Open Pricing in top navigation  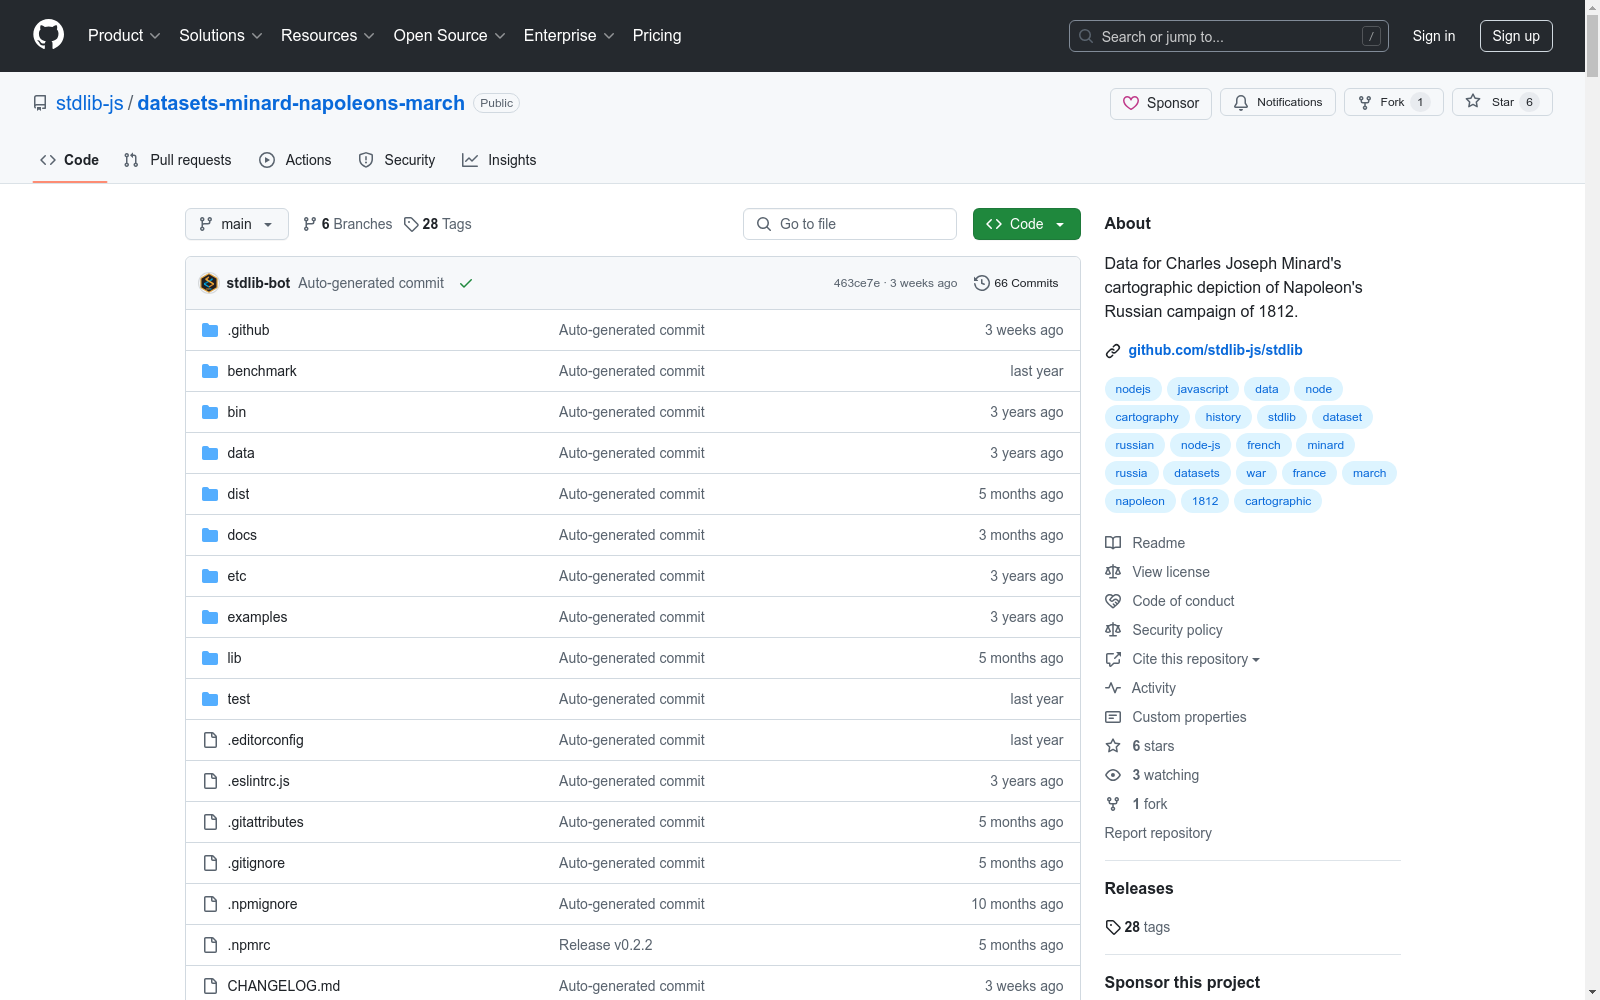[657, 35]
